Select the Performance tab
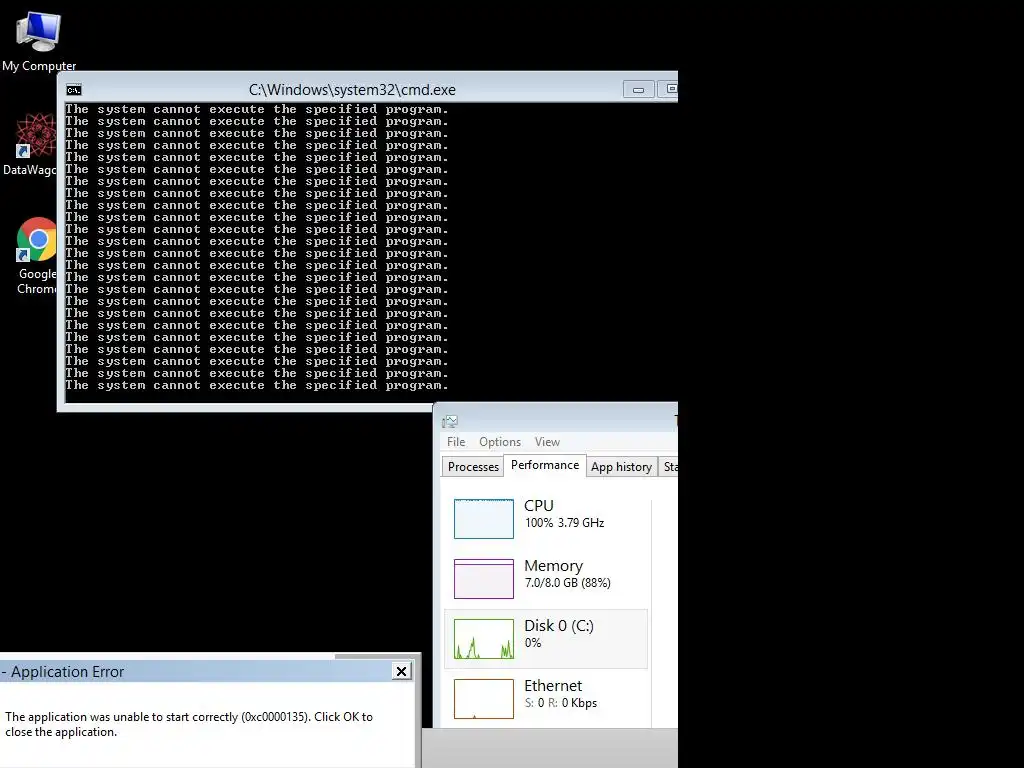The width and height of the screenshot is (1024, 768). [545, 465]
